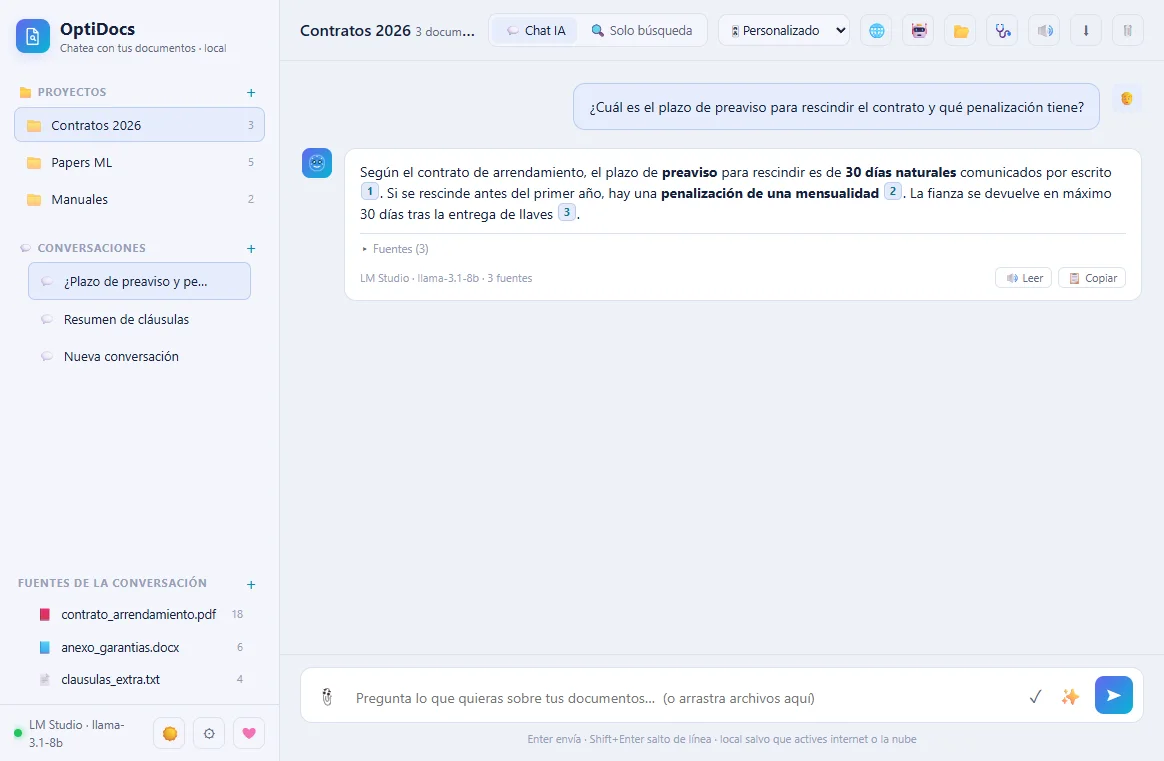Add a new project with plus icon
This screenshot has height=761, width=1164.
pos(251,93)
